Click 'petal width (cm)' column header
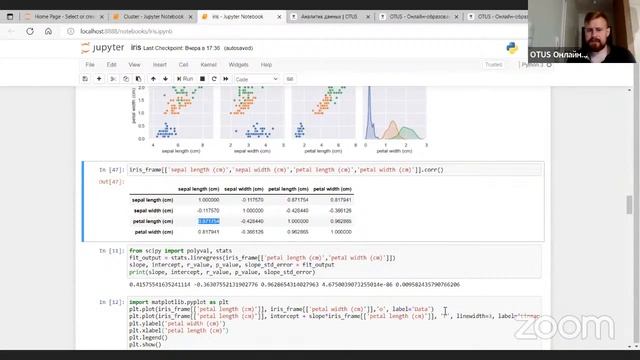Viewport: 640px width, 360px height. pos(332,189)
